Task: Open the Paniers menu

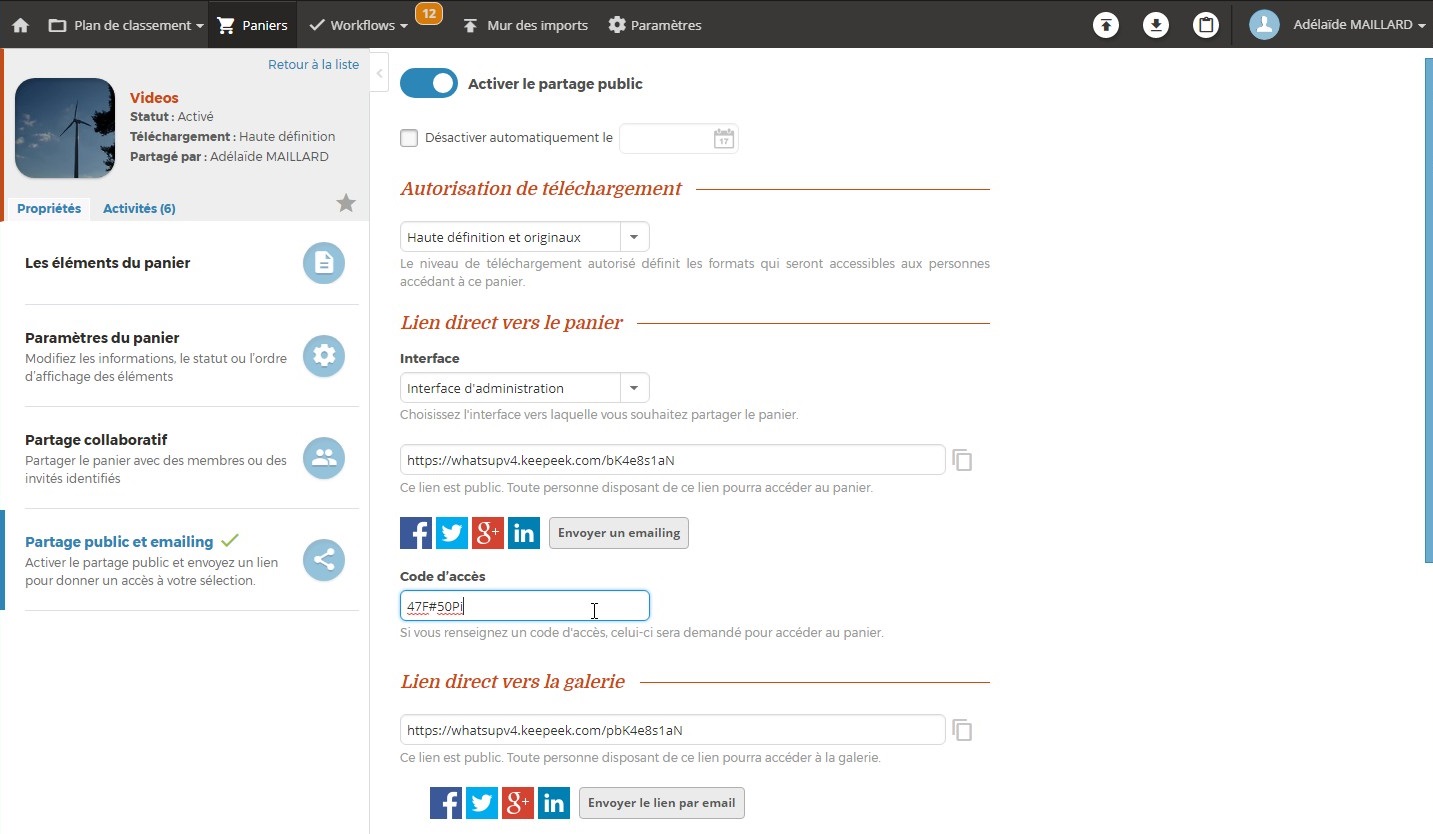Action: (x=253, y=25)
